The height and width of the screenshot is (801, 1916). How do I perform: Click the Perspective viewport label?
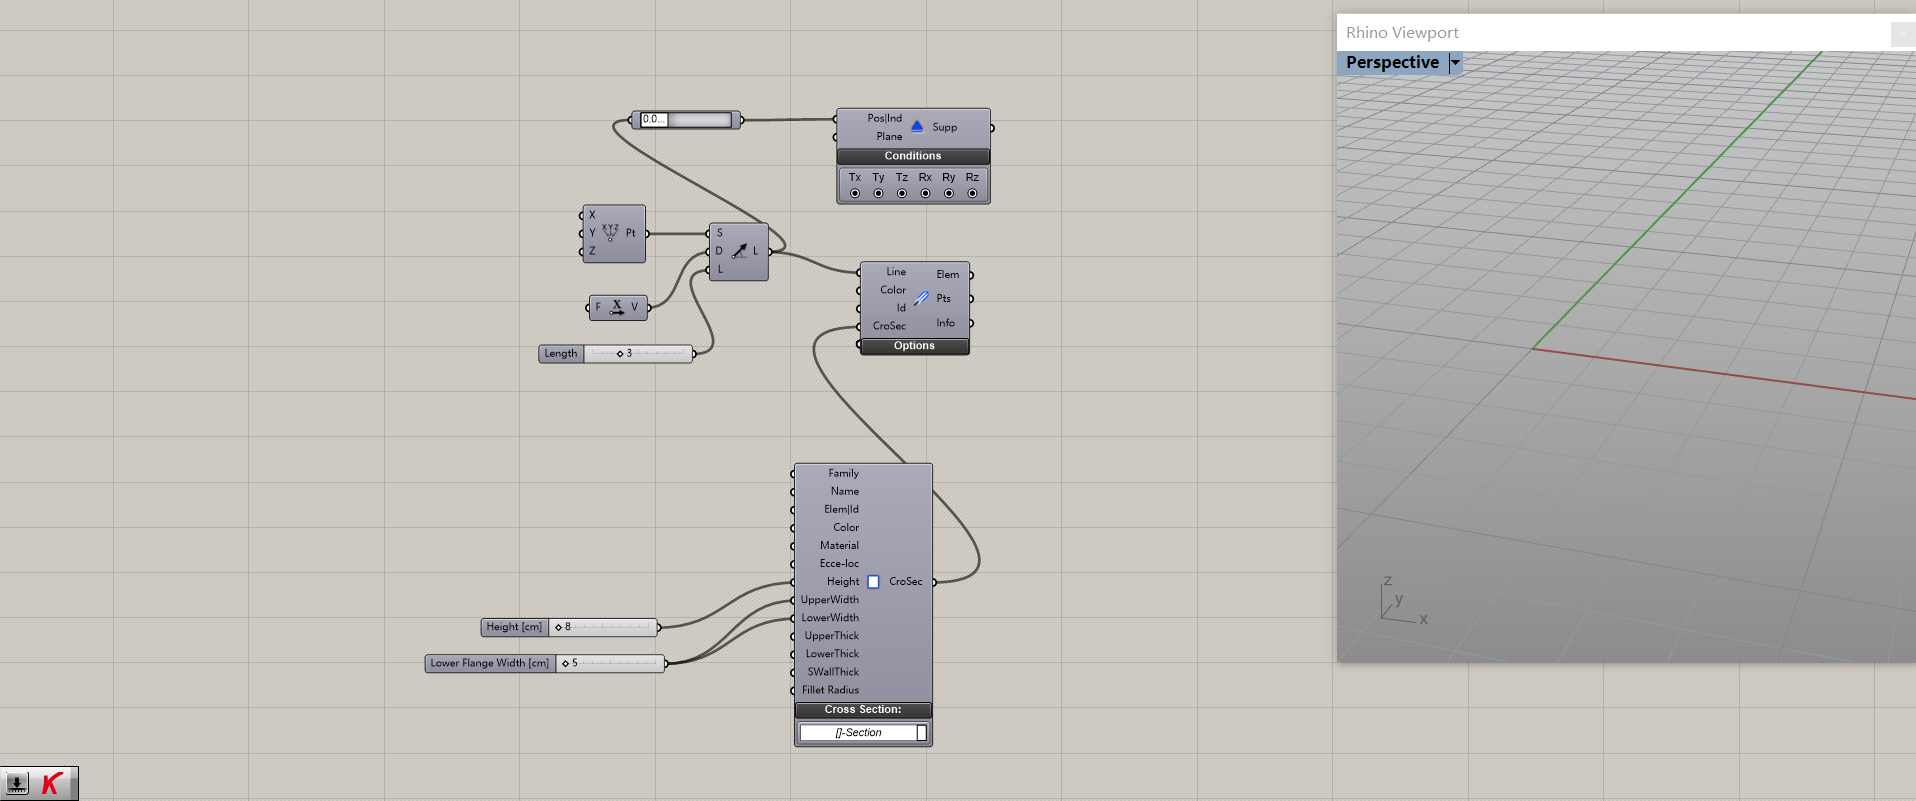[1392, 63]
